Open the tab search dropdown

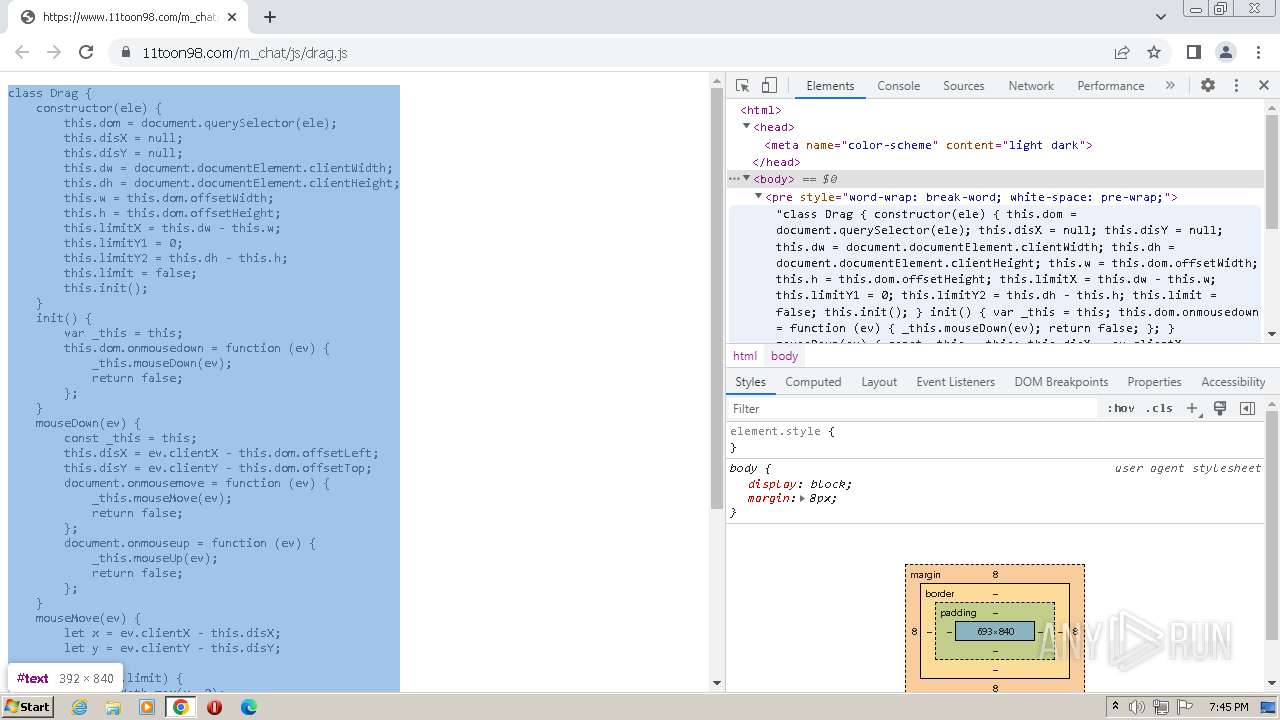point(1160,16)
